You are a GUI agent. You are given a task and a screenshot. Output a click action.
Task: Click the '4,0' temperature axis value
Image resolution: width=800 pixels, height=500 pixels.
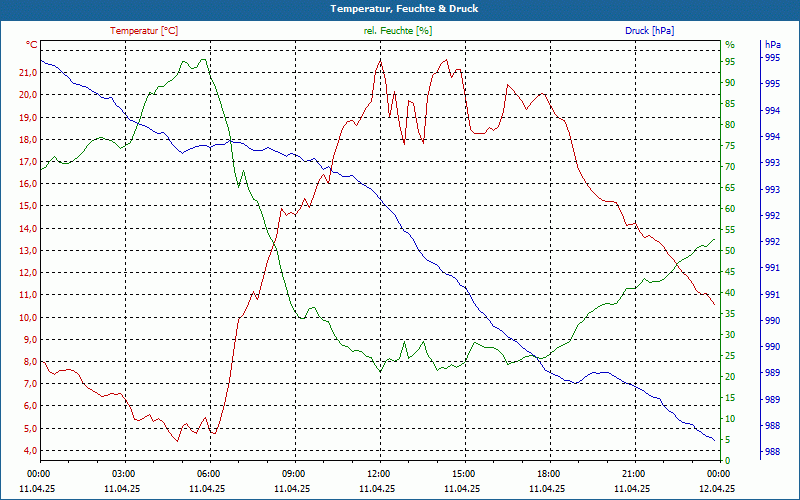30,451
